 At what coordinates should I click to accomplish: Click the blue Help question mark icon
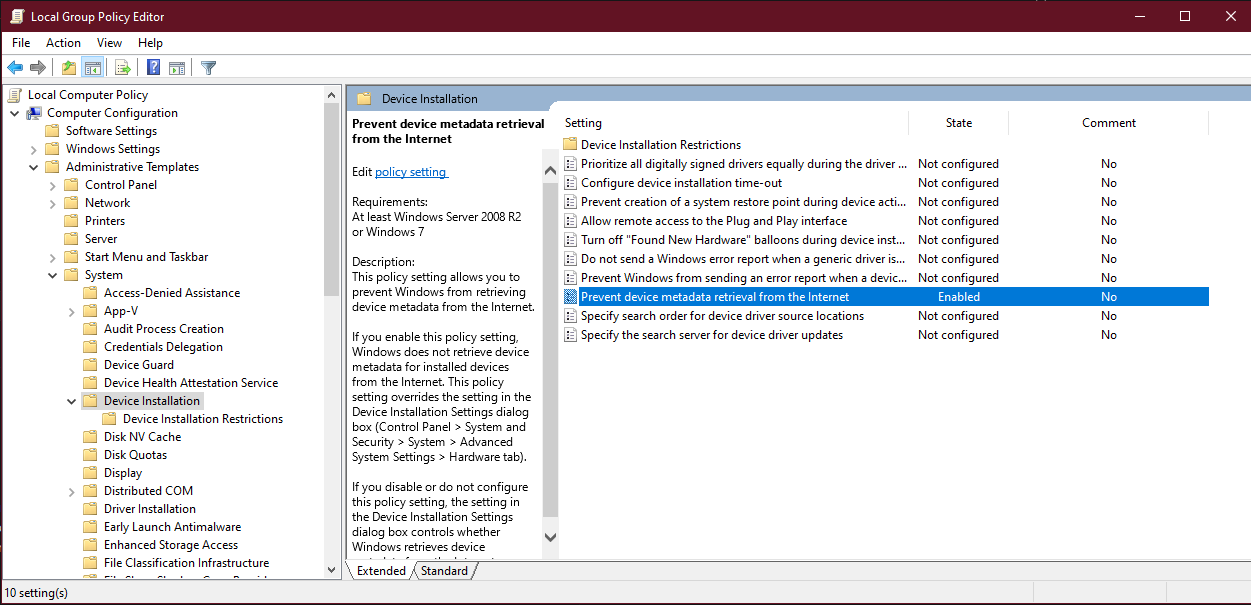(x=154, y=68)
